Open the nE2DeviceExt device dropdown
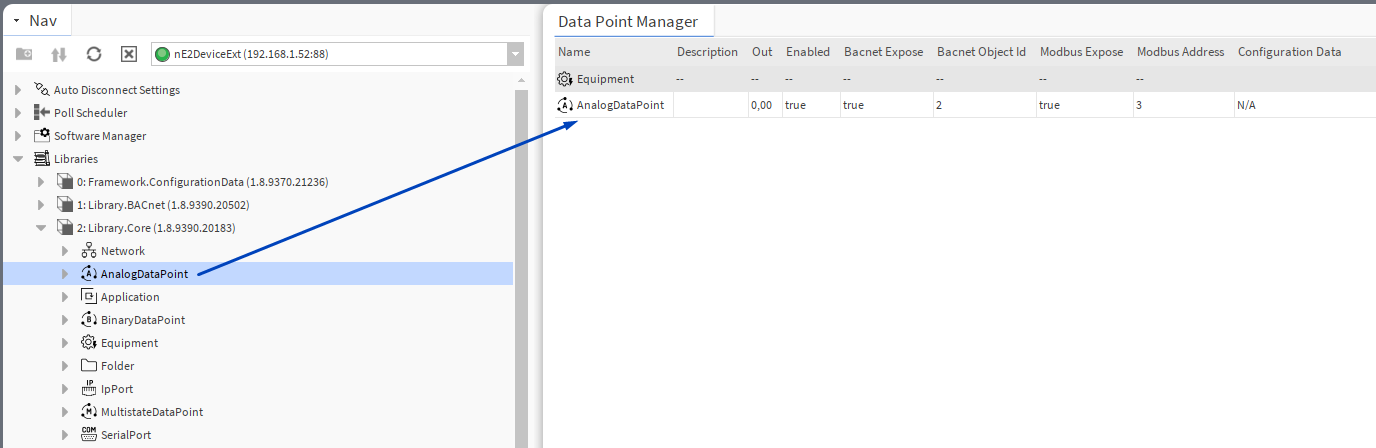Screen dimensions: 1376x448 tap(515, 54)
